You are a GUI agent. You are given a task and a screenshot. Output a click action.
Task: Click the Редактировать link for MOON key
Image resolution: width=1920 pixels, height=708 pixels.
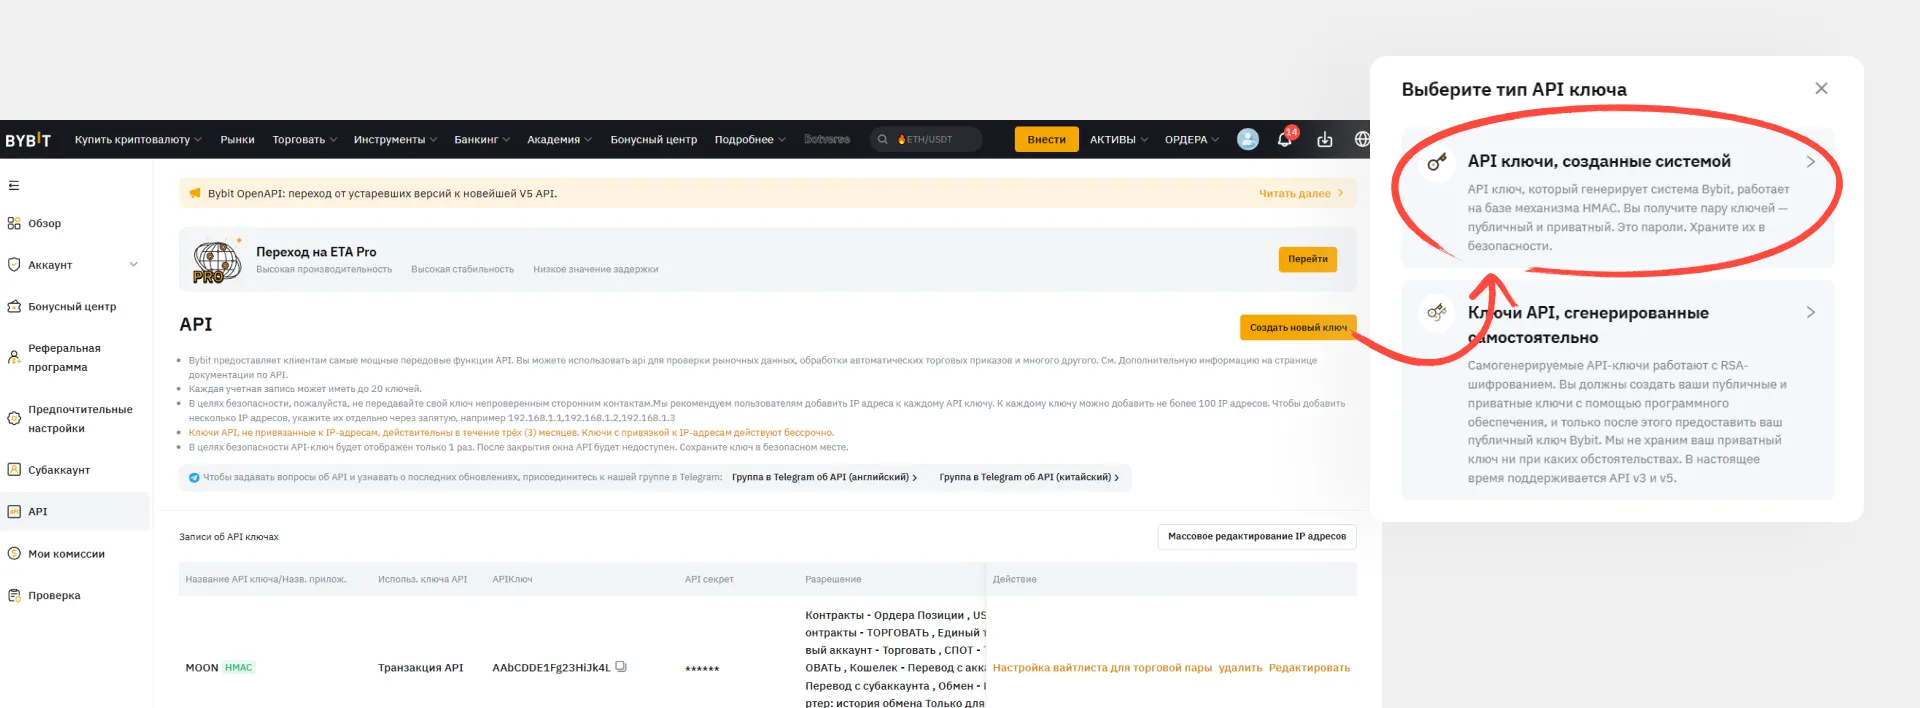(x=1309, y=668)
